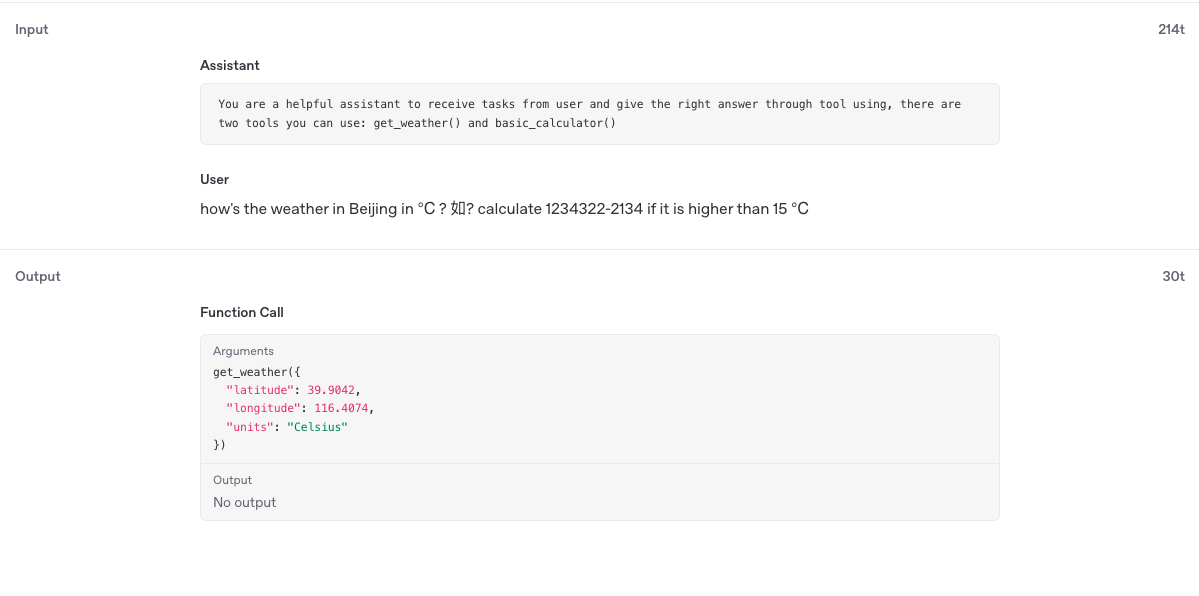Click the Input section heading
The height and width of the screenshot is (596, 1199).
coord(32,30)
